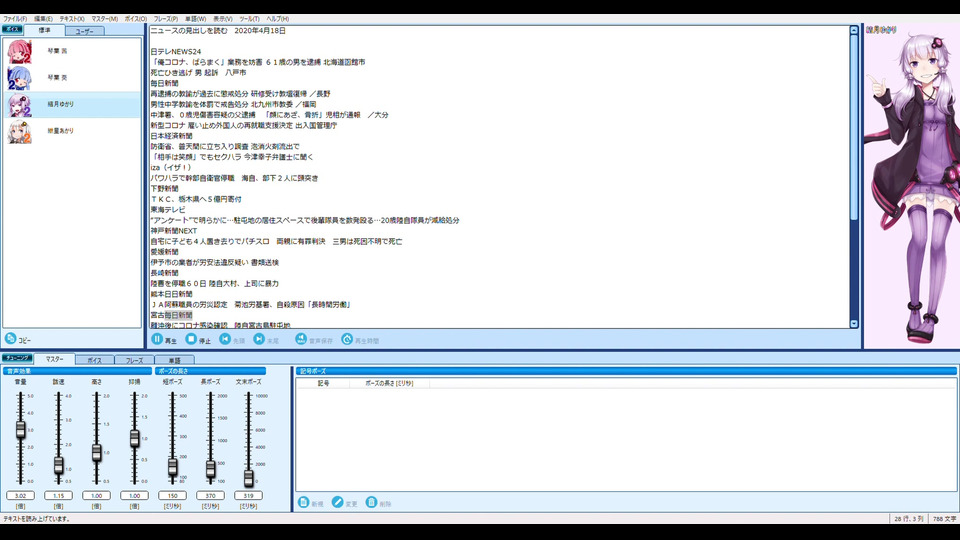Switch to 標準 voice preset tab

(44, 30)
